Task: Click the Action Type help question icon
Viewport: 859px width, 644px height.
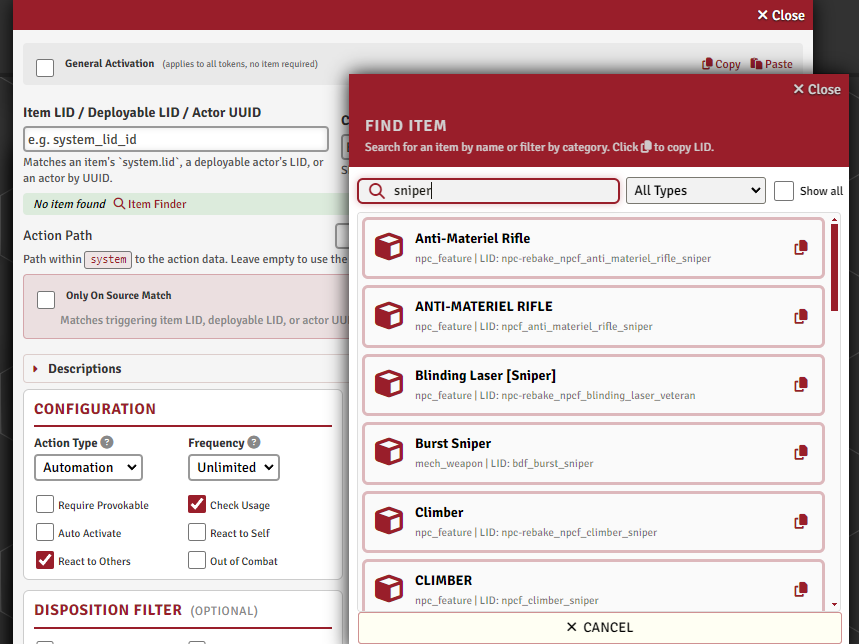Action: coord(107,442)
